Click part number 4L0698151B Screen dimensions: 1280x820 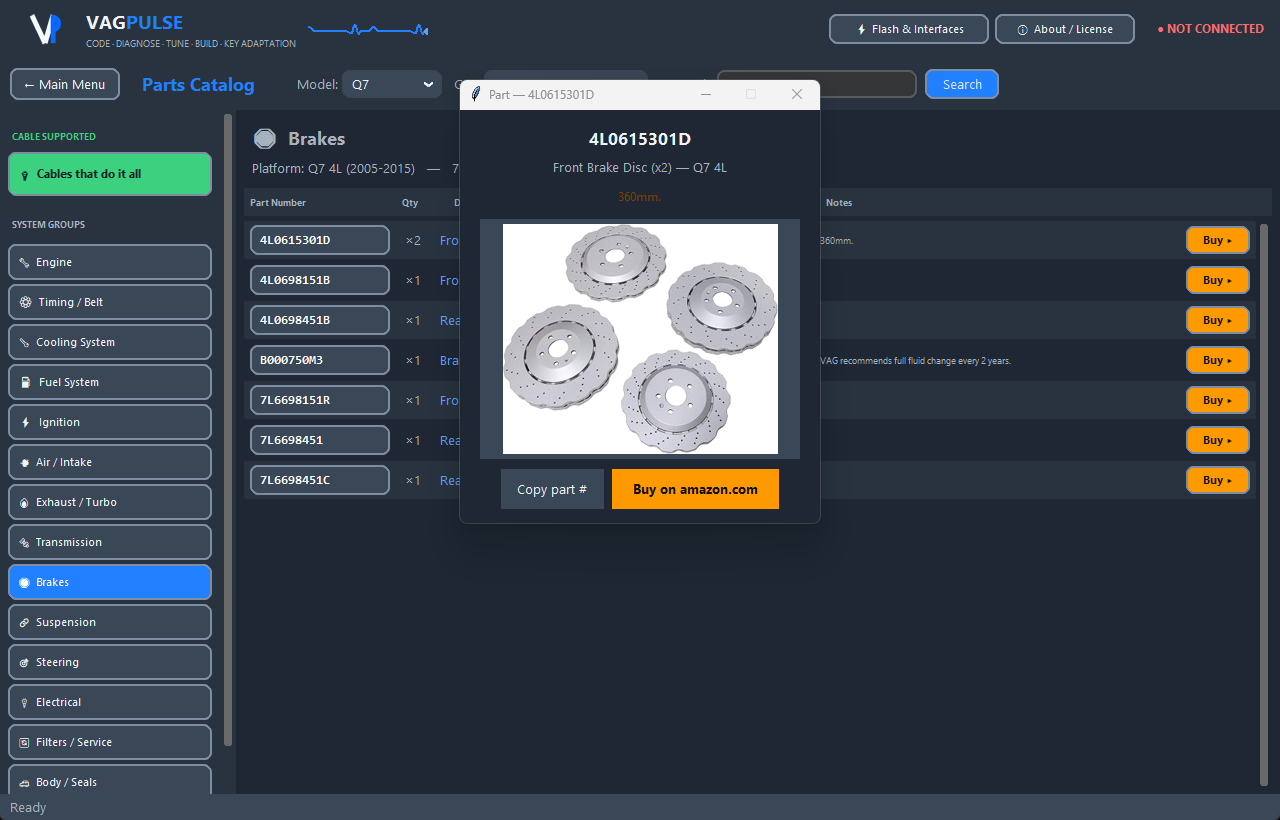pyautogui.click(x=320, y=280)
